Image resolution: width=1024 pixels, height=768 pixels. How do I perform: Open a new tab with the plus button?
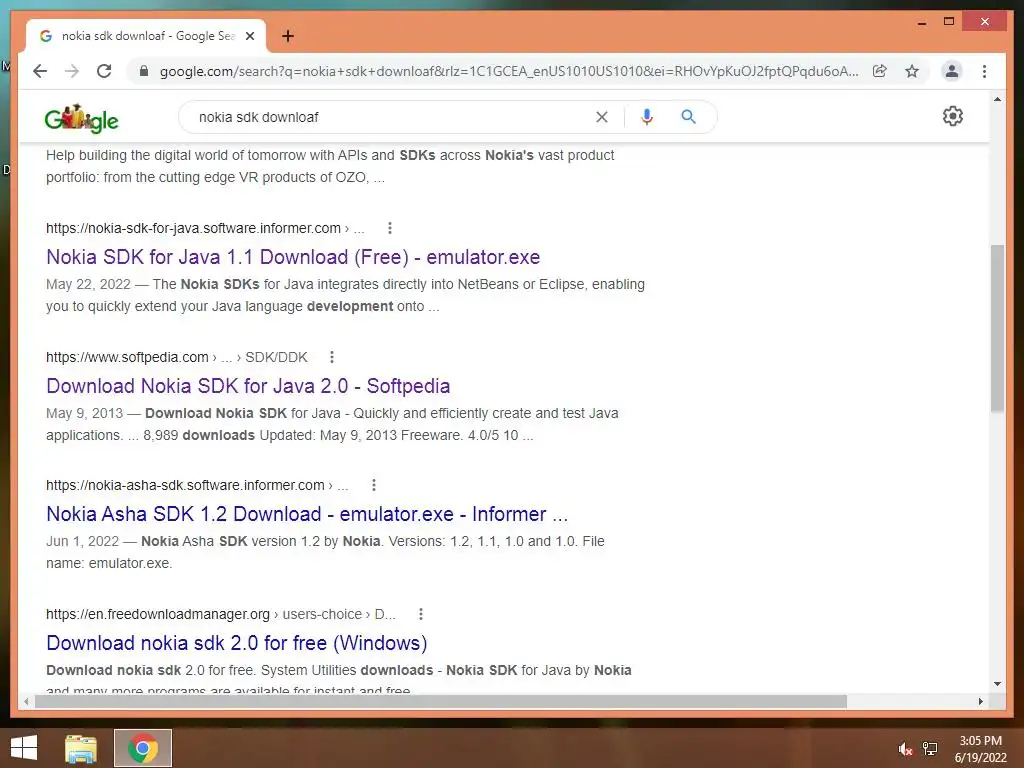tap(287, 36)
